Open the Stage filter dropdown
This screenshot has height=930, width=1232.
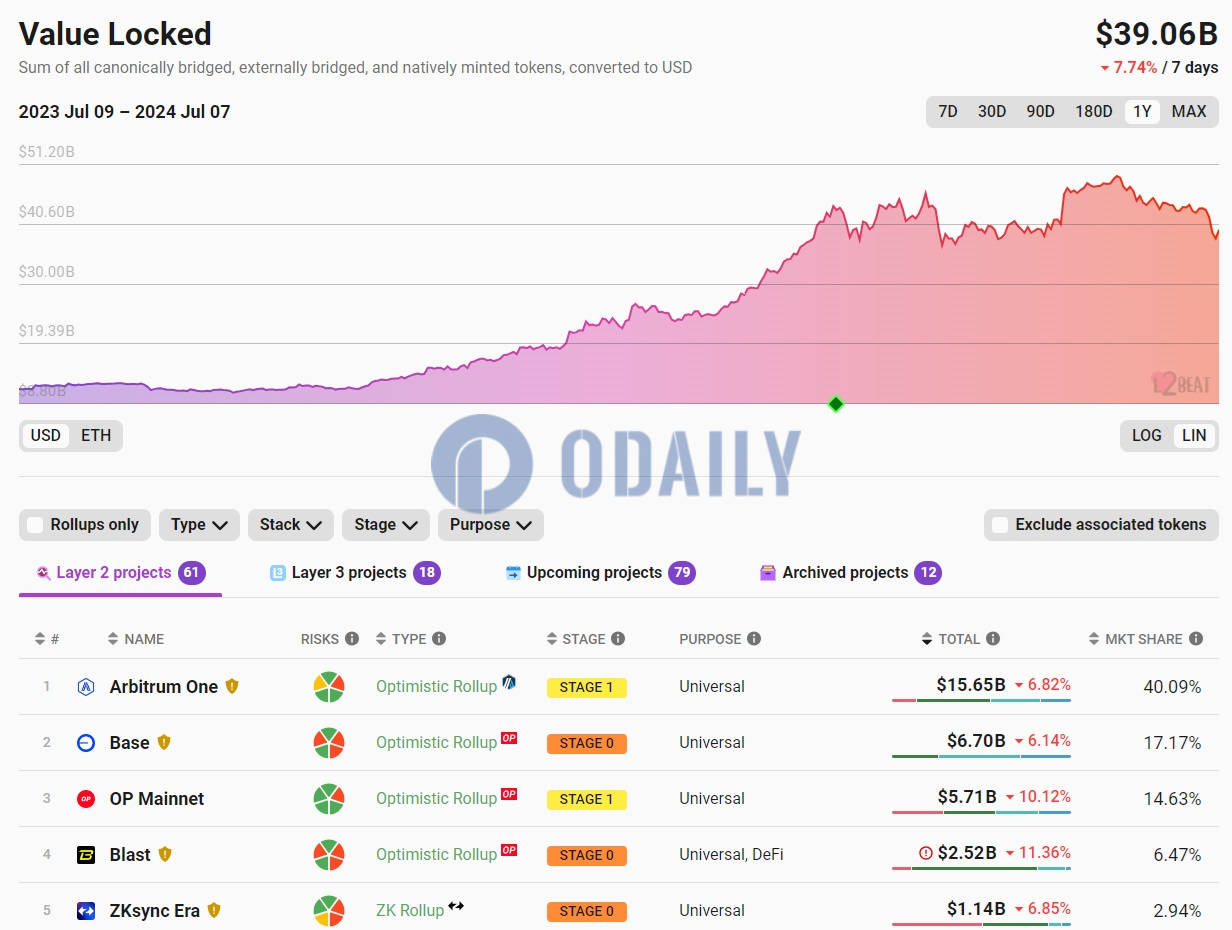[386, 525]
